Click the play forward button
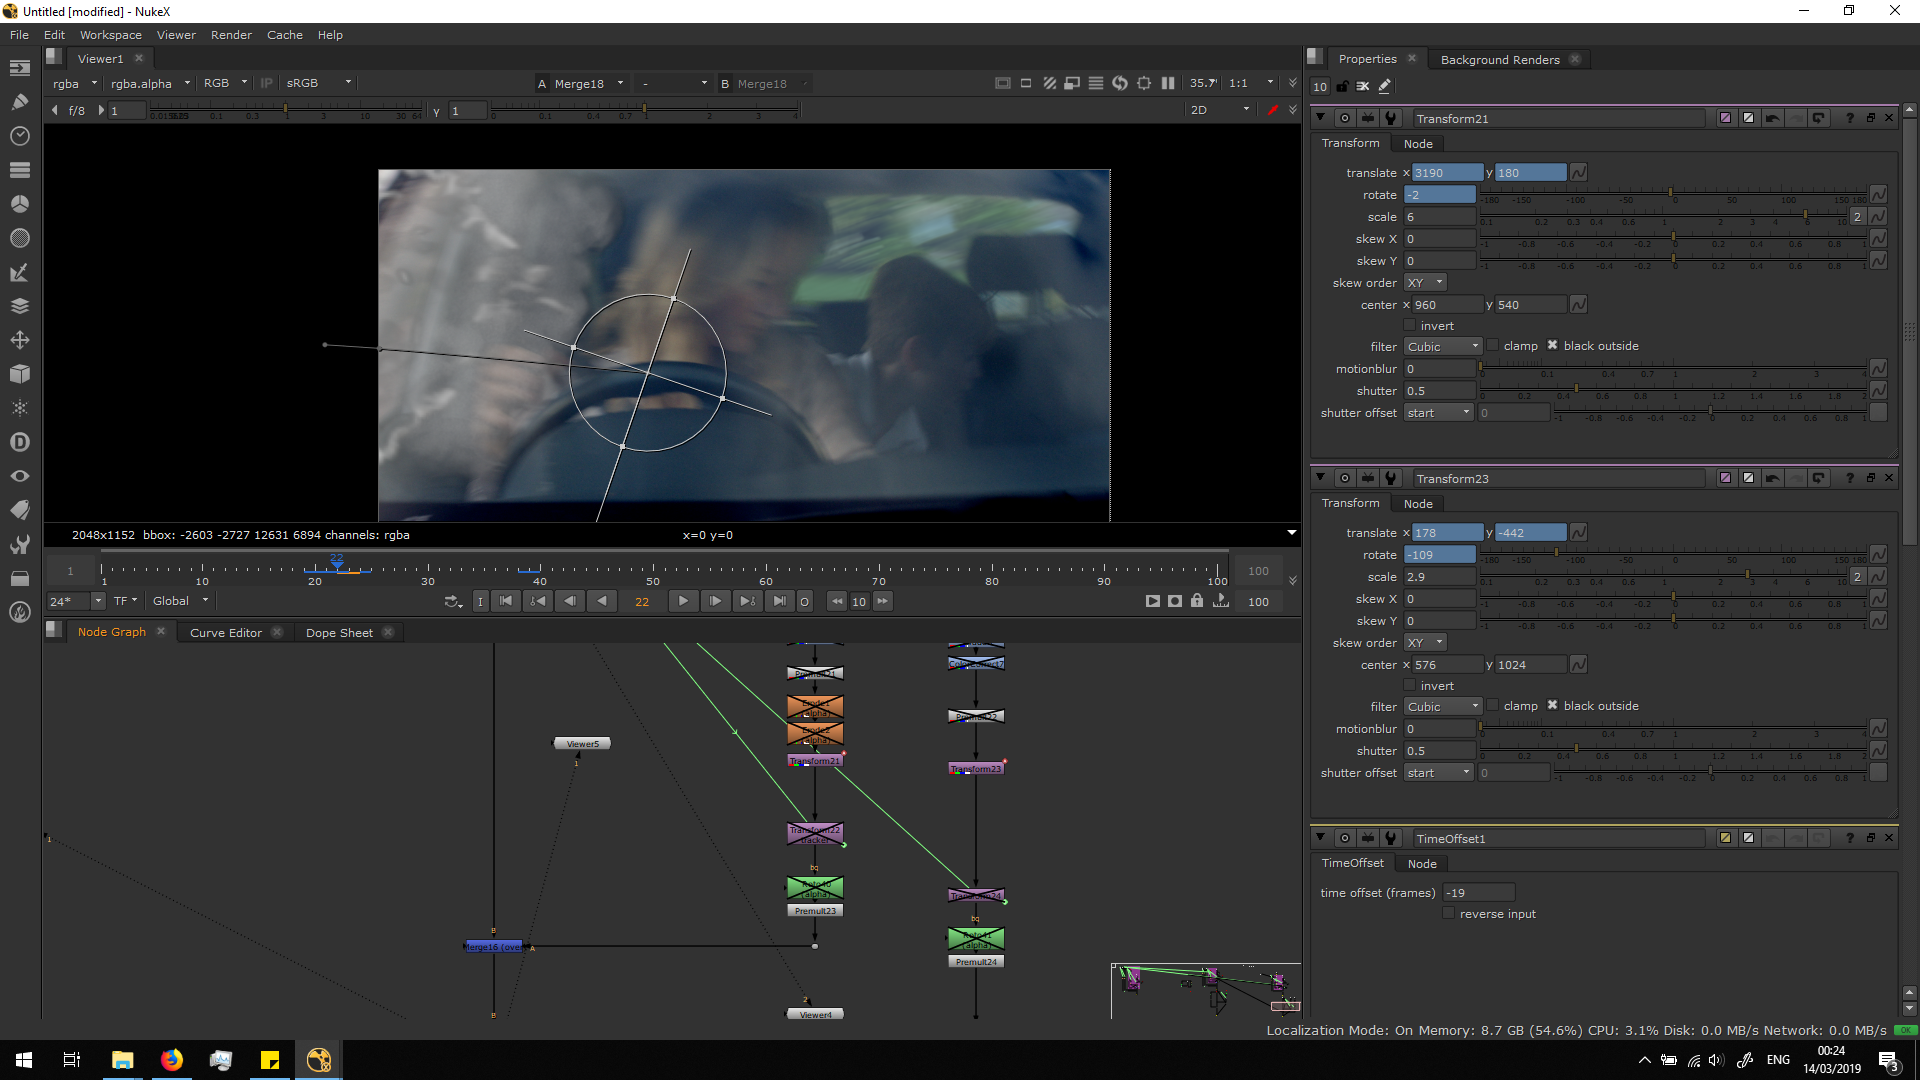Screen dimensions: 1920x1080 tap(683, 601)
